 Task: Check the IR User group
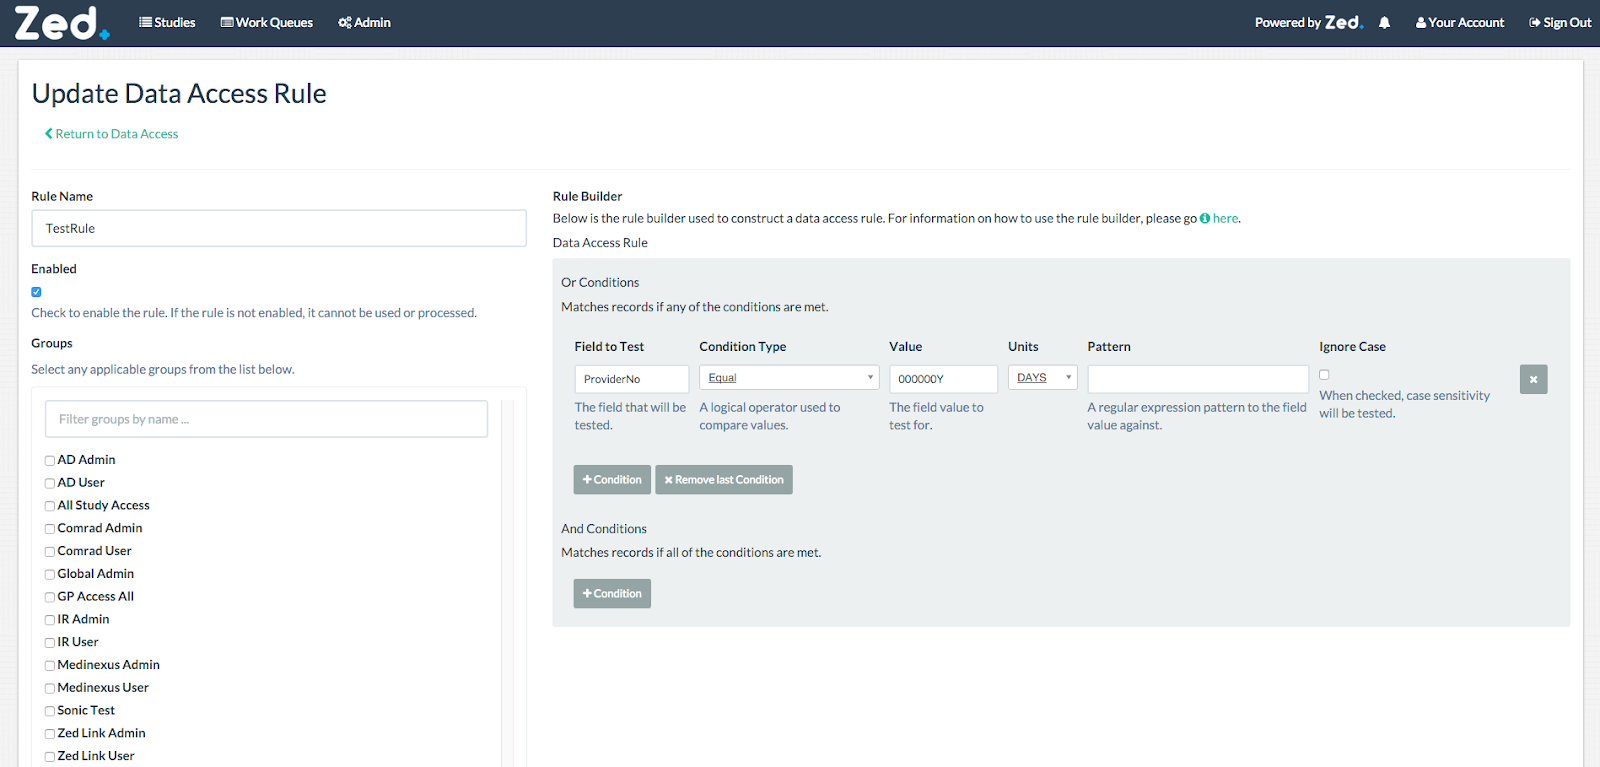[x=49, y=643]
